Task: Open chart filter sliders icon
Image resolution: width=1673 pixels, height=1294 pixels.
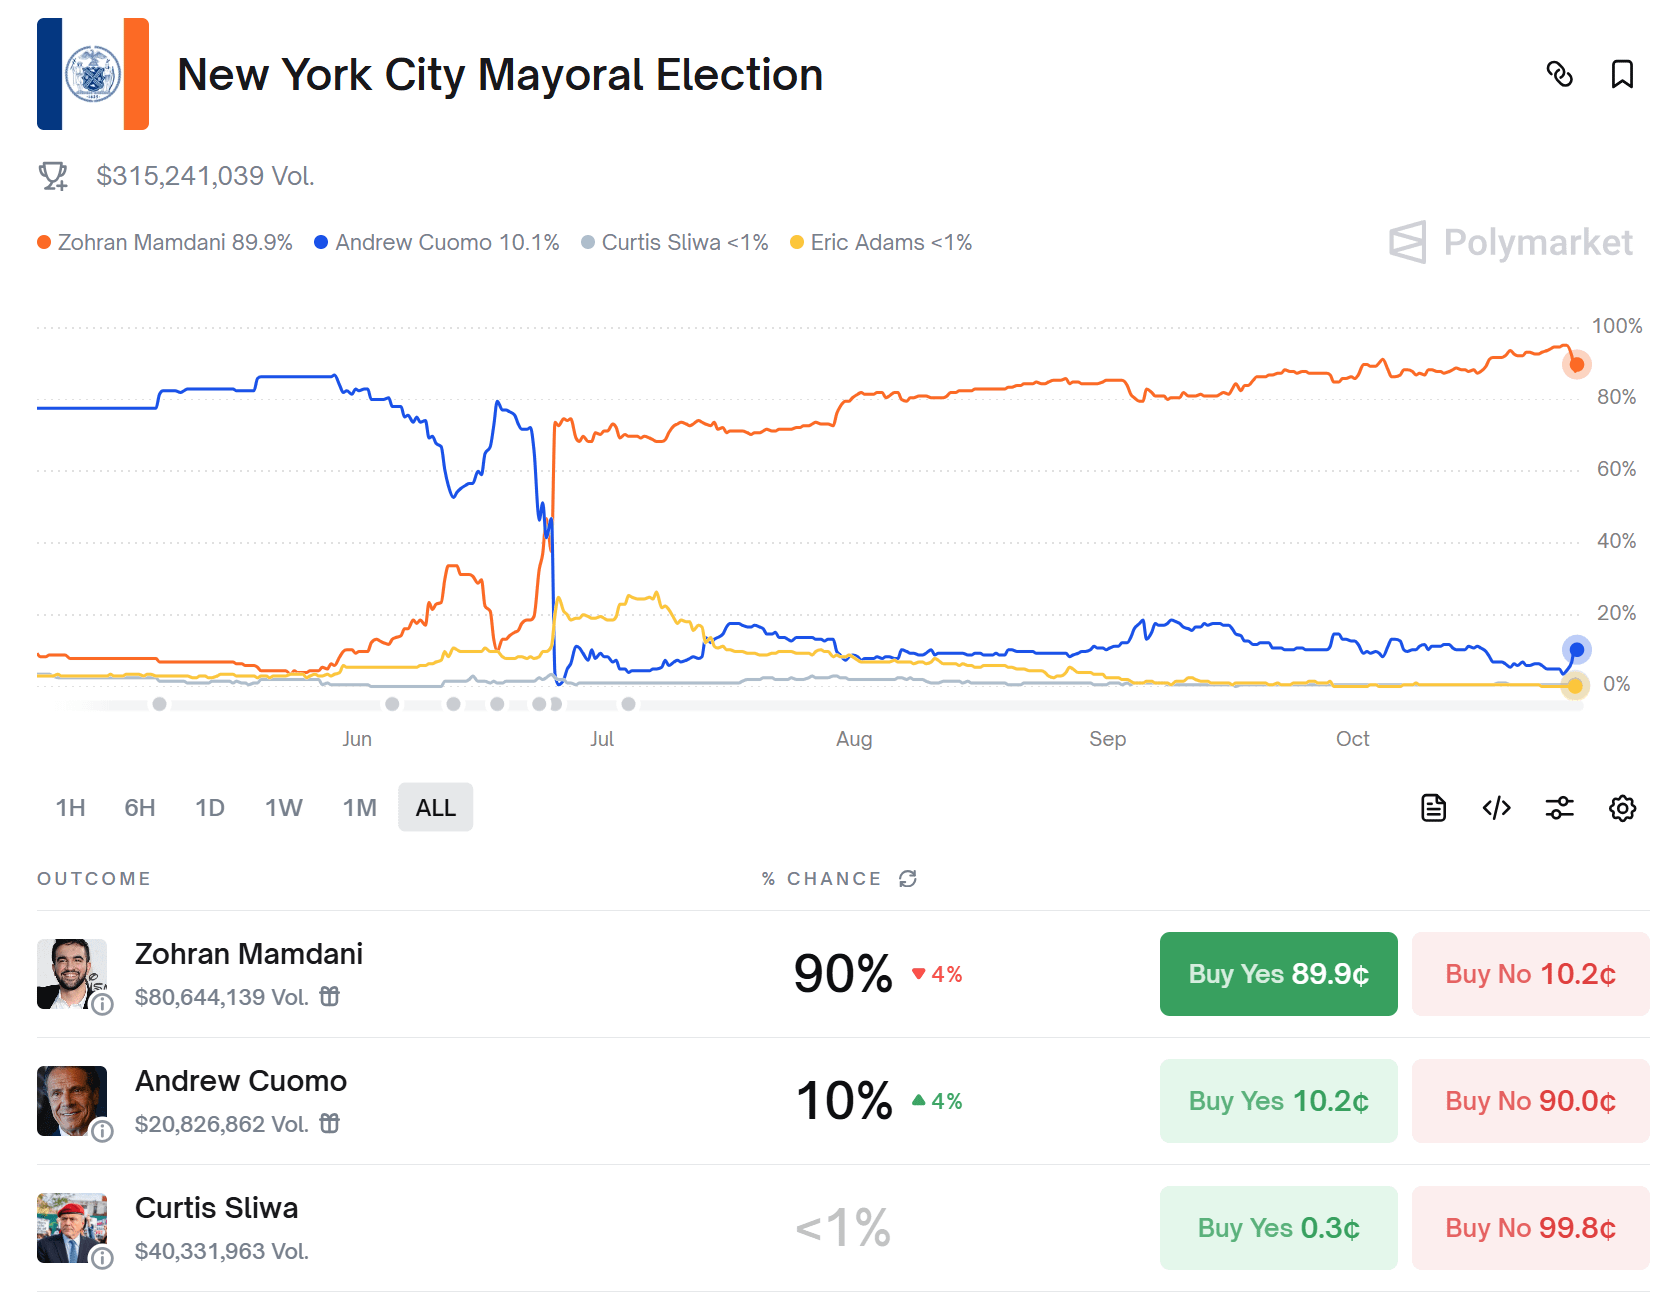Action: (x=1559, y=808)
